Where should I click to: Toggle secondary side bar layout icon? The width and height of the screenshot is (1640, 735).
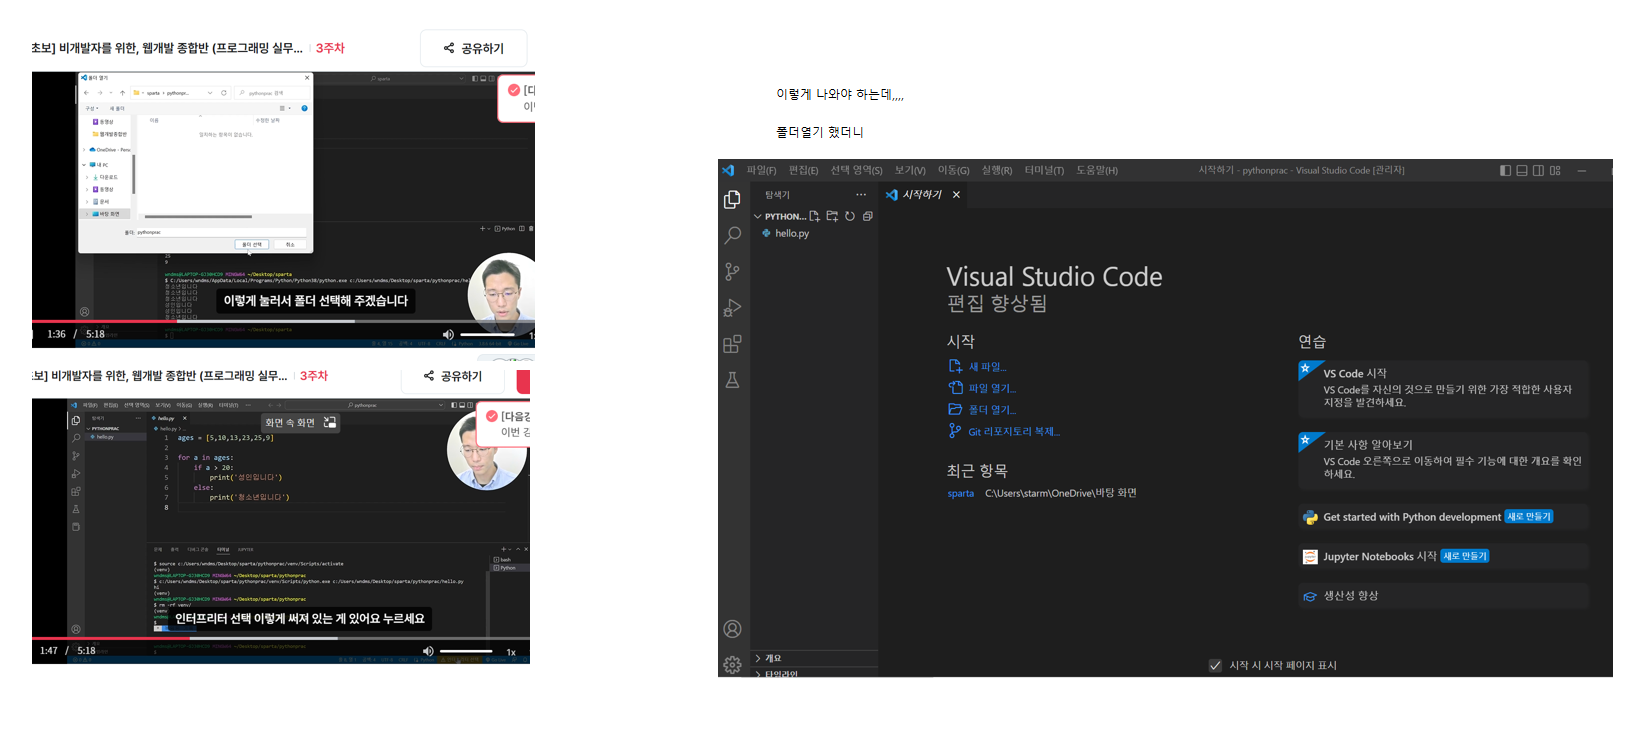[1538, 170]
